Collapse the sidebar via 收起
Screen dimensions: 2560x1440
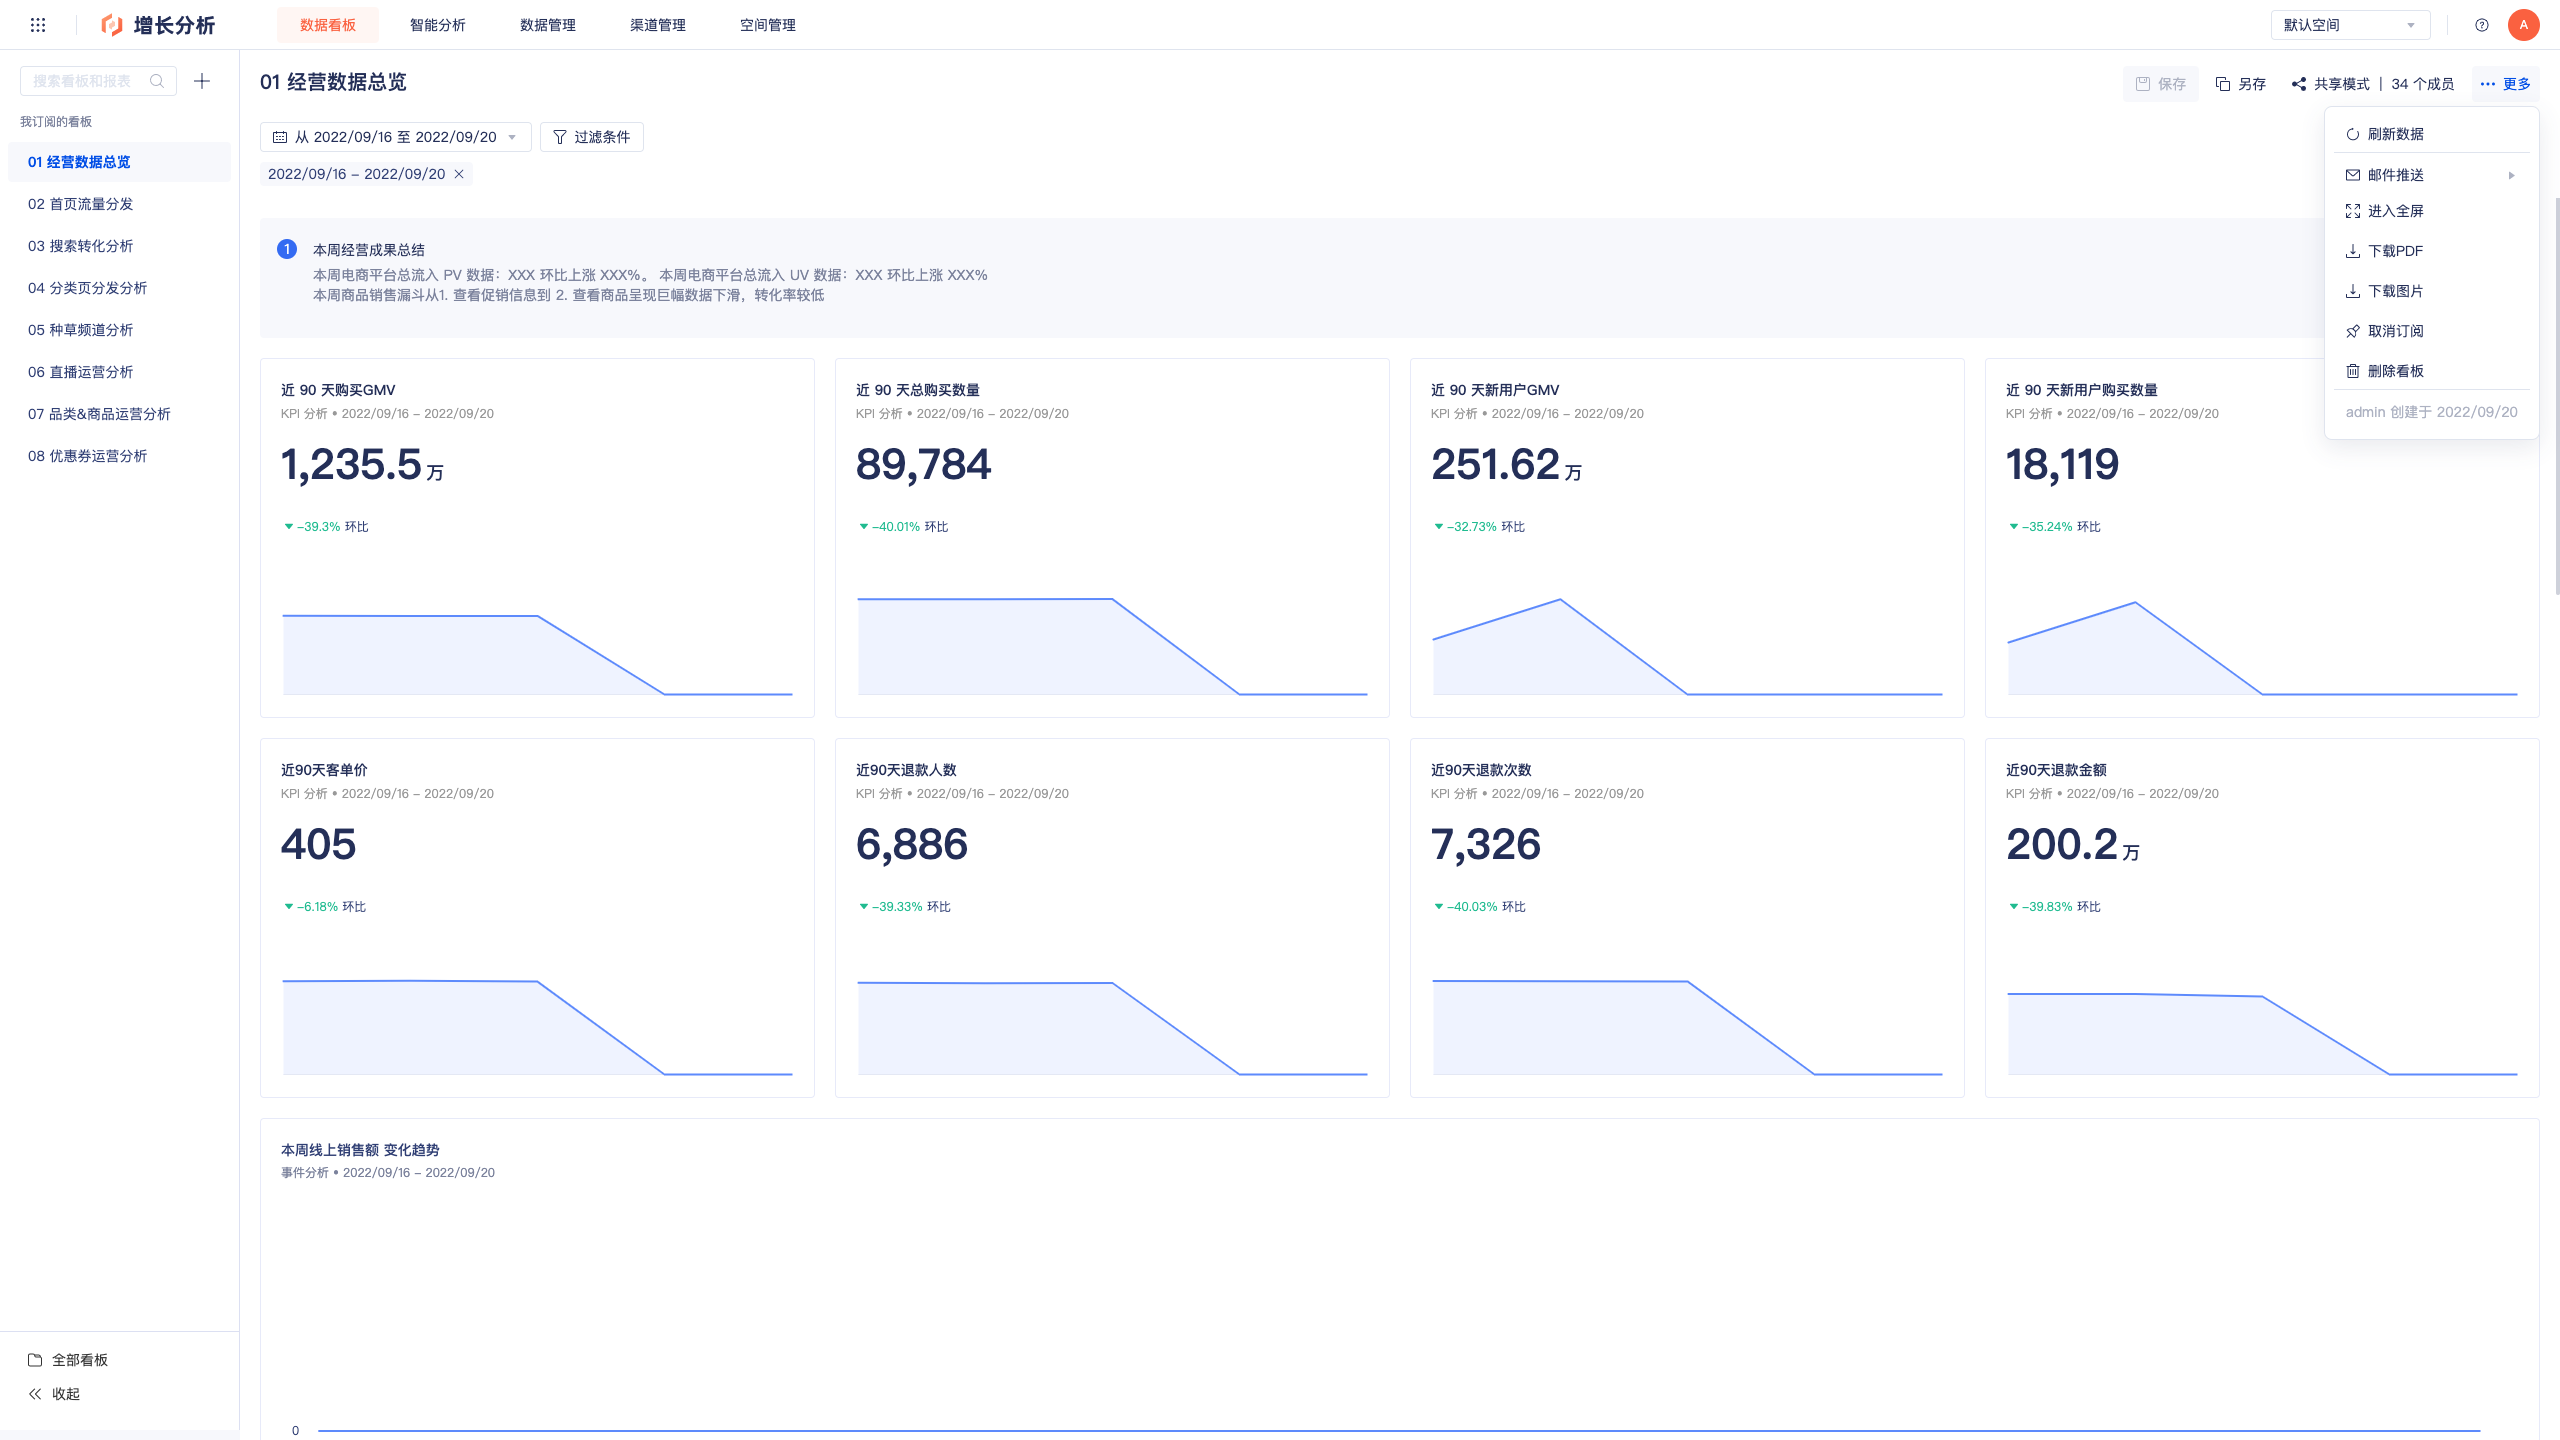(x=54, y=1394)
